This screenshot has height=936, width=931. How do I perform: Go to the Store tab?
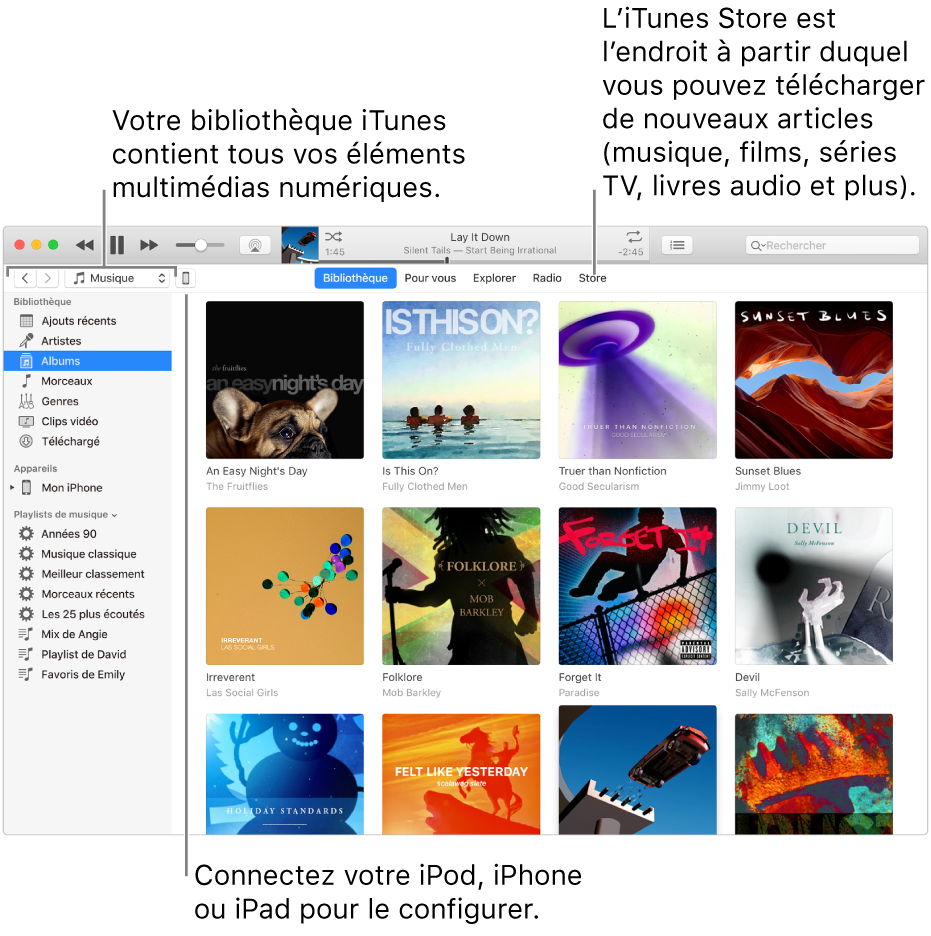tap(593, 278)
